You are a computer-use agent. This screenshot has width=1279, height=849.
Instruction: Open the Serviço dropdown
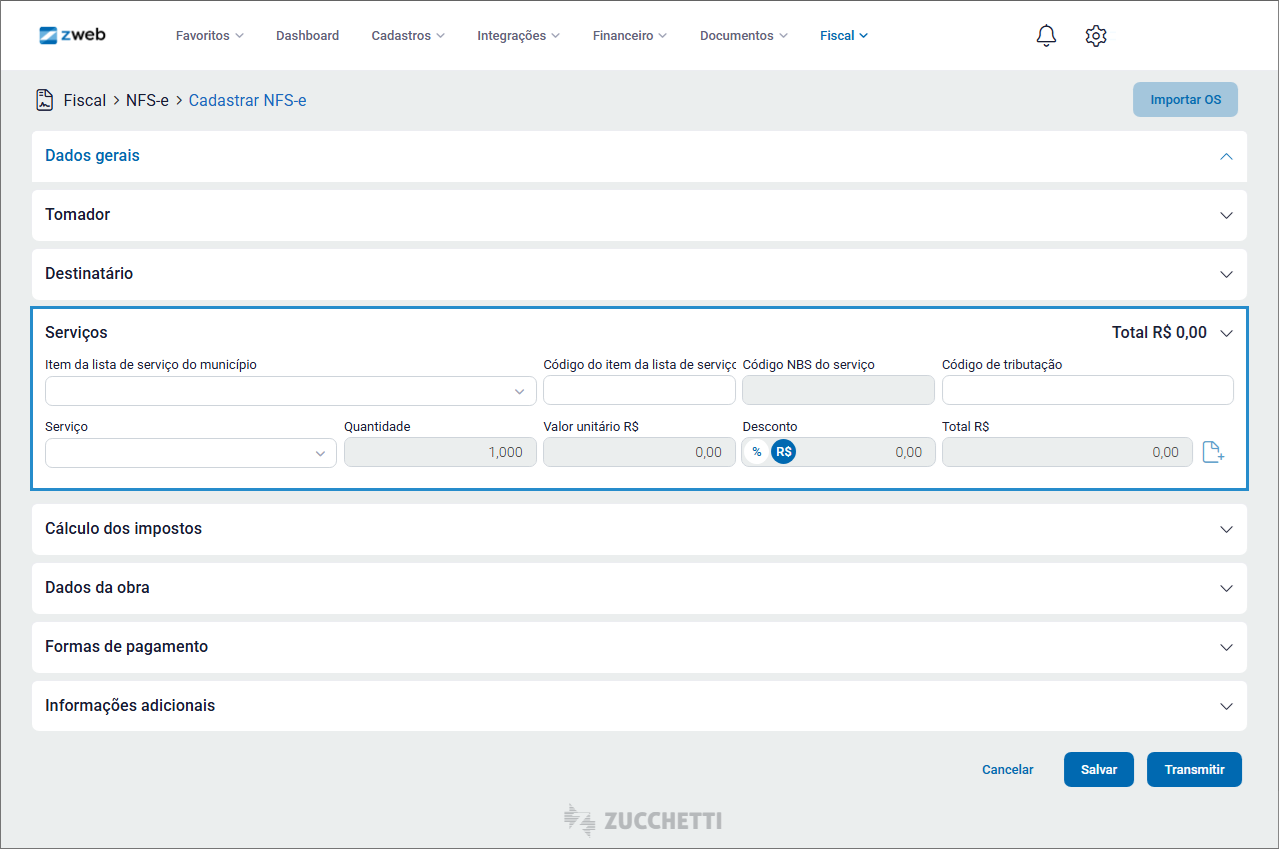pos(190,453)
